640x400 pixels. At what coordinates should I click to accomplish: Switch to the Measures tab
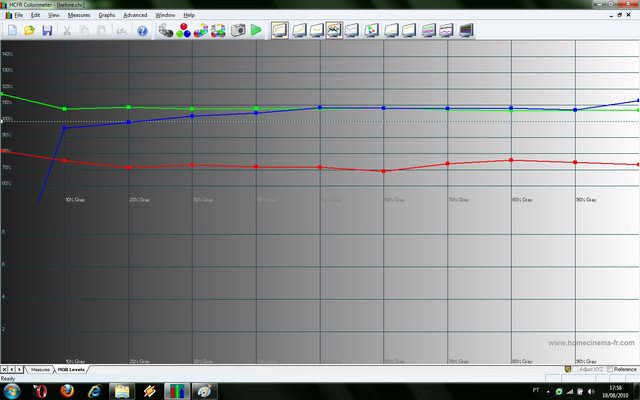click(x=40, y=369)
